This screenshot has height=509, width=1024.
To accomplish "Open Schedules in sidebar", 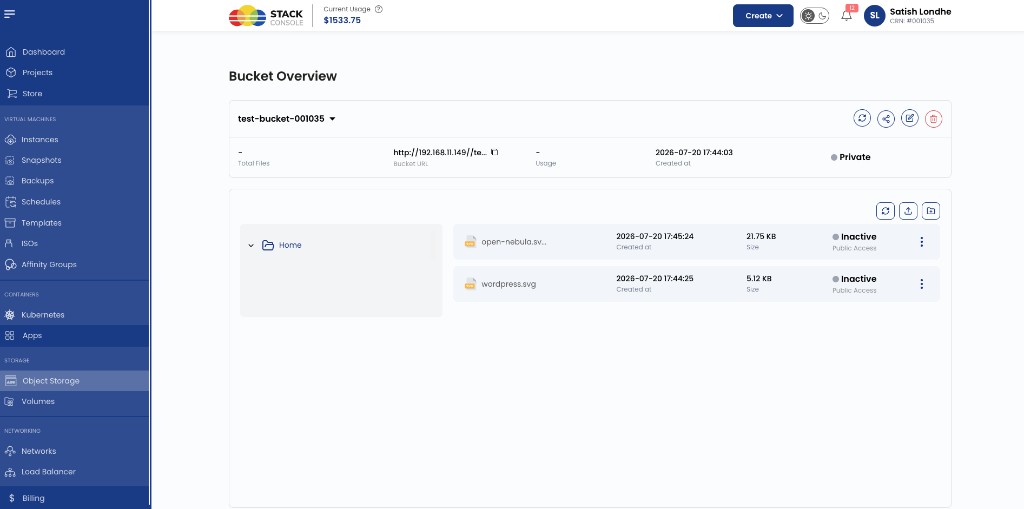I will (x=40, y=202).
